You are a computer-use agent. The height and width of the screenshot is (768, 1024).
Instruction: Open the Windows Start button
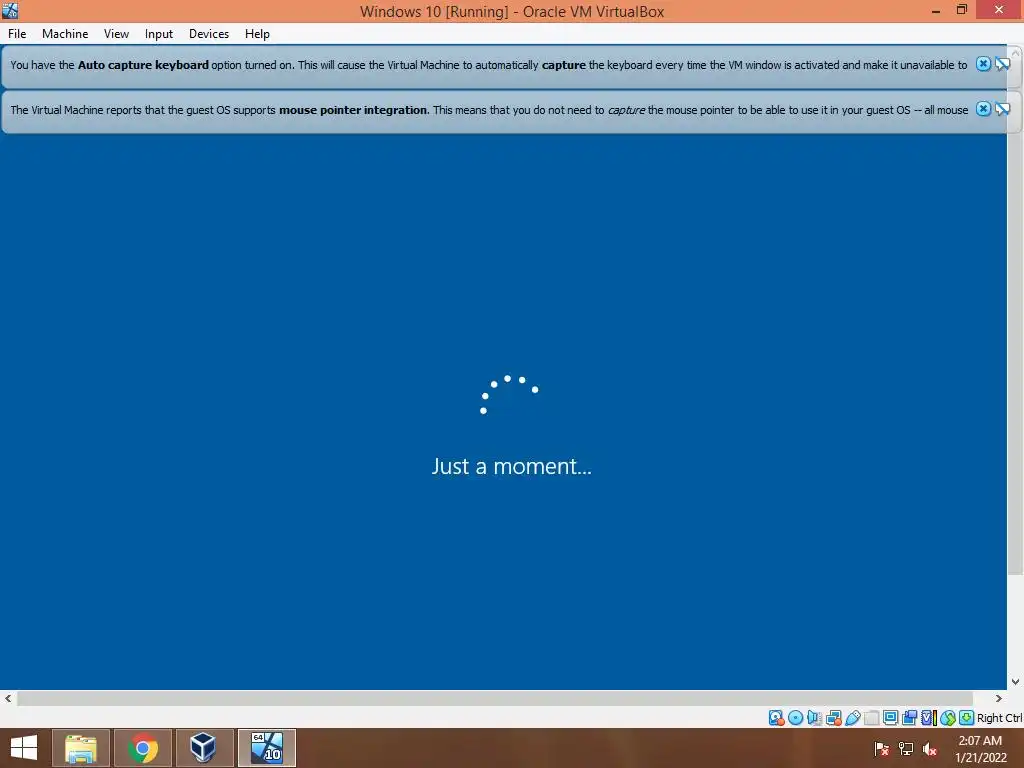coord(24,748)
